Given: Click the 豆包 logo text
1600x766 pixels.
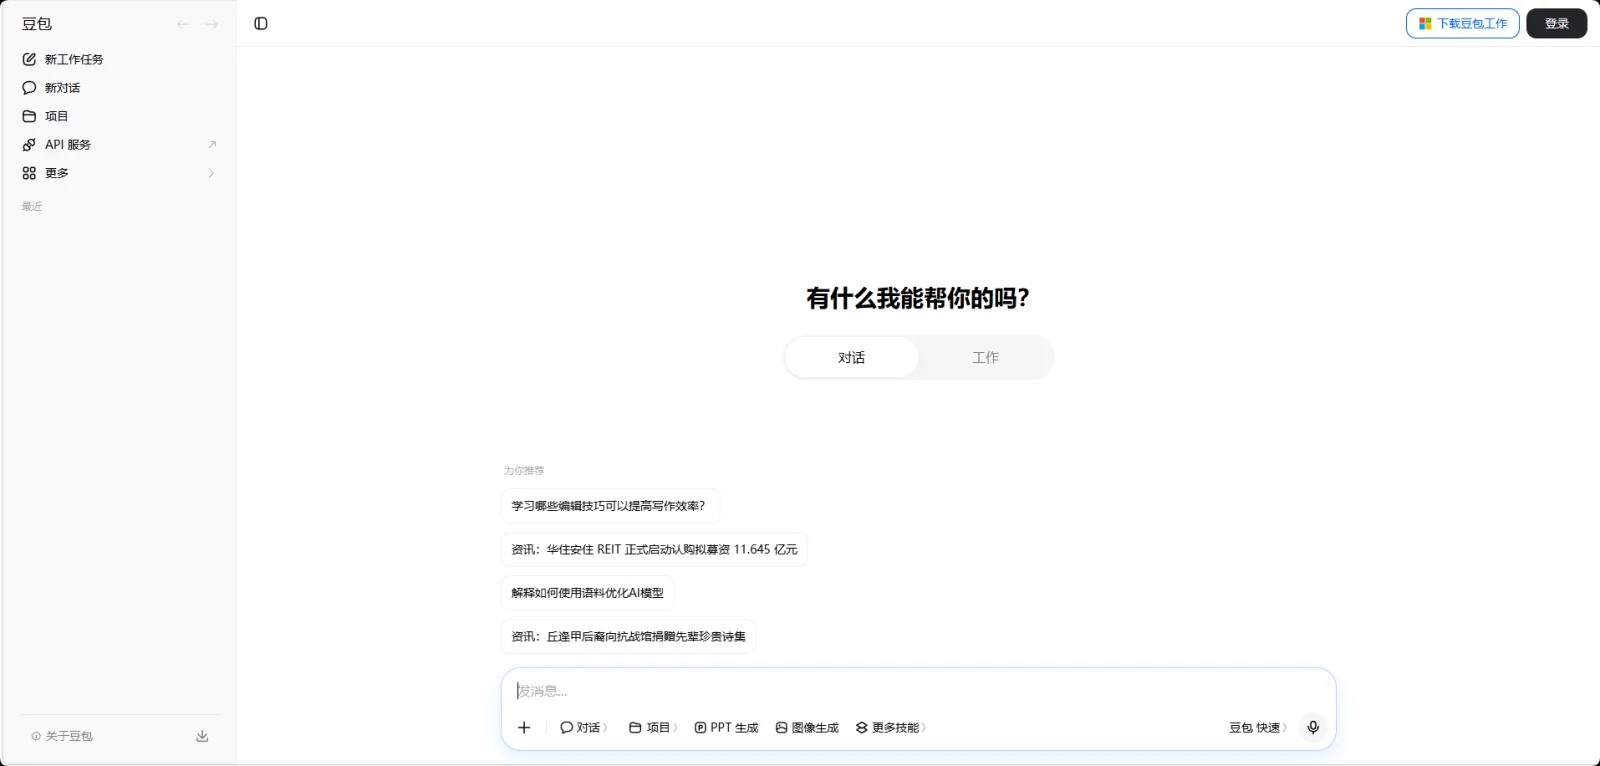Looking at the screenshot, I should 37,24.
